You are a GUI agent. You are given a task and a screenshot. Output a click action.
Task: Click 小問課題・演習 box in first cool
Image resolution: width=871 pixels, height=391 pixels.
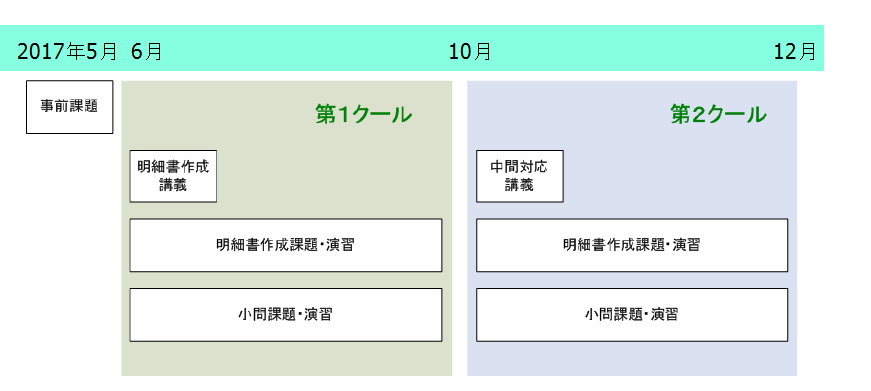click(x=286, y=315)
